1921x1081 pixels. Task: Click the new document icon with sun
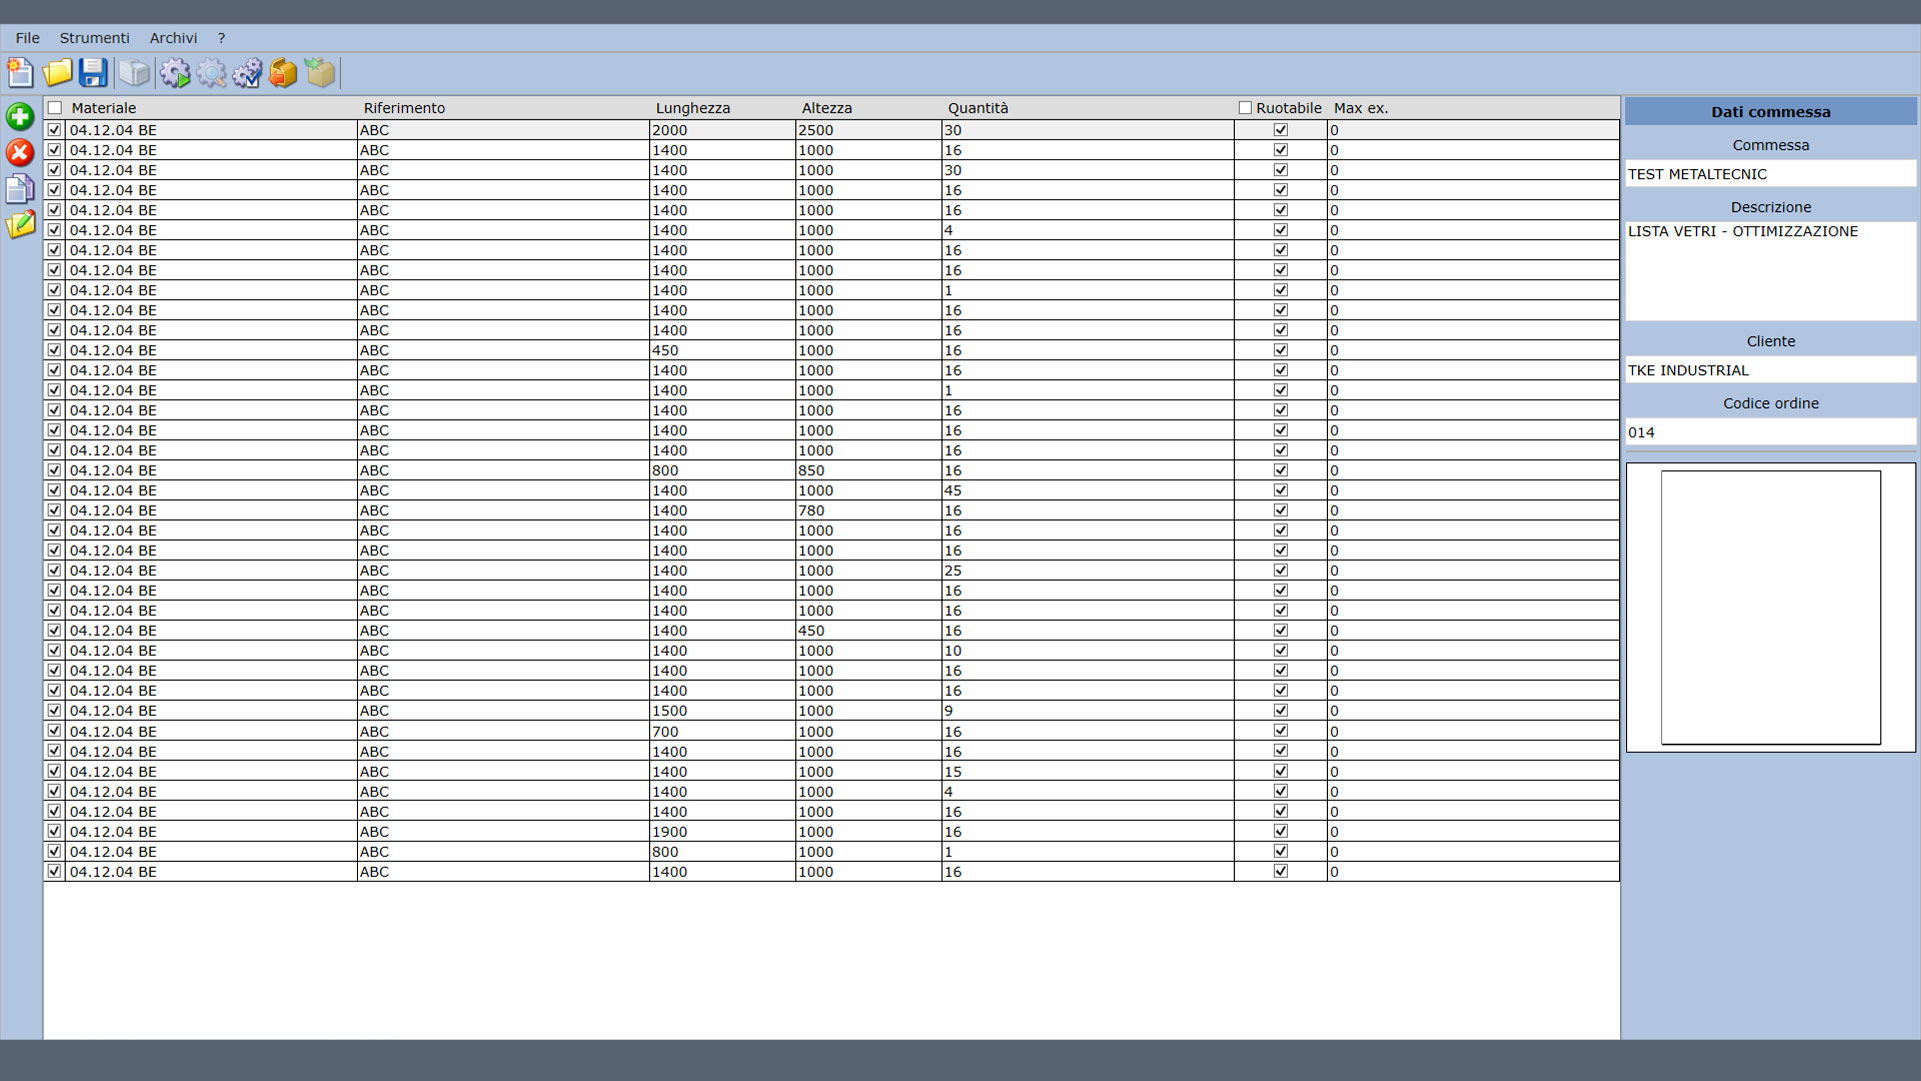tap(20, 73)
